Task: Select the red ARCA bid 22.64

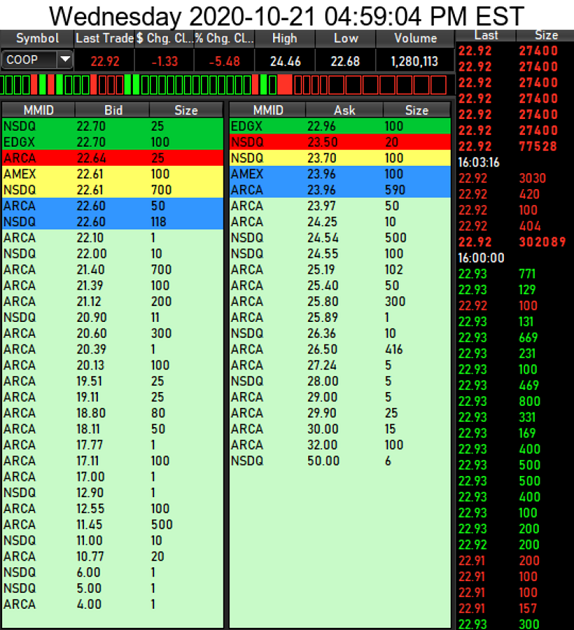Action: (x=112, y=158)
